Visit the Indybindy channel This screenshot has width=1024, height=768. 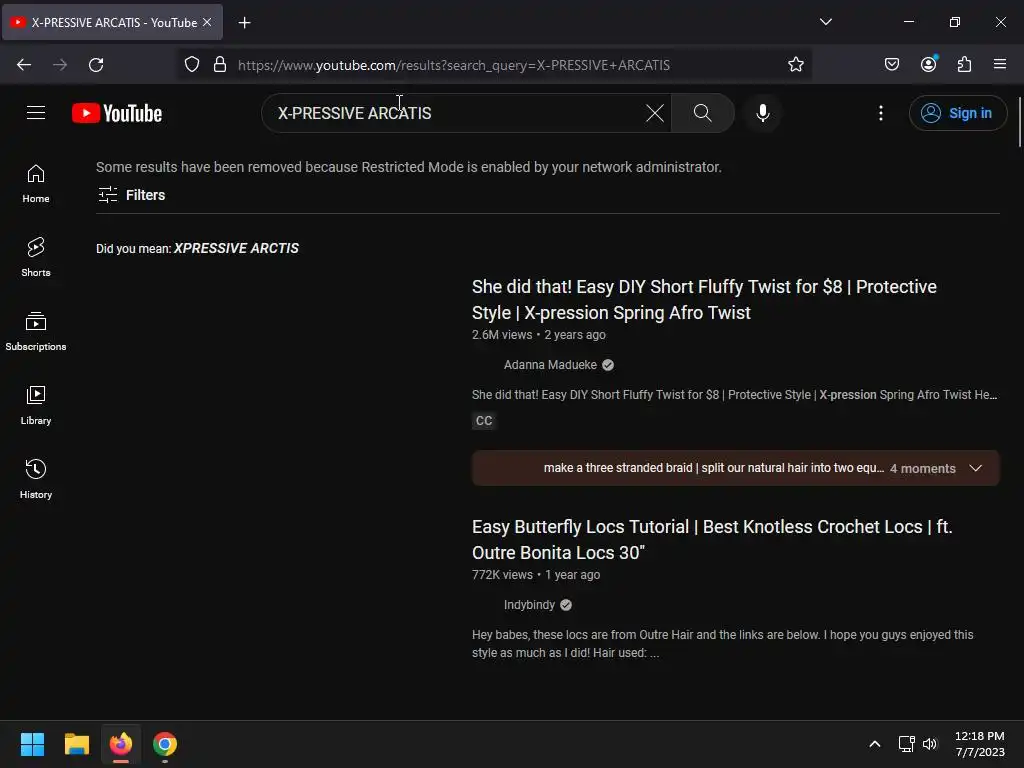coord(529,605)
